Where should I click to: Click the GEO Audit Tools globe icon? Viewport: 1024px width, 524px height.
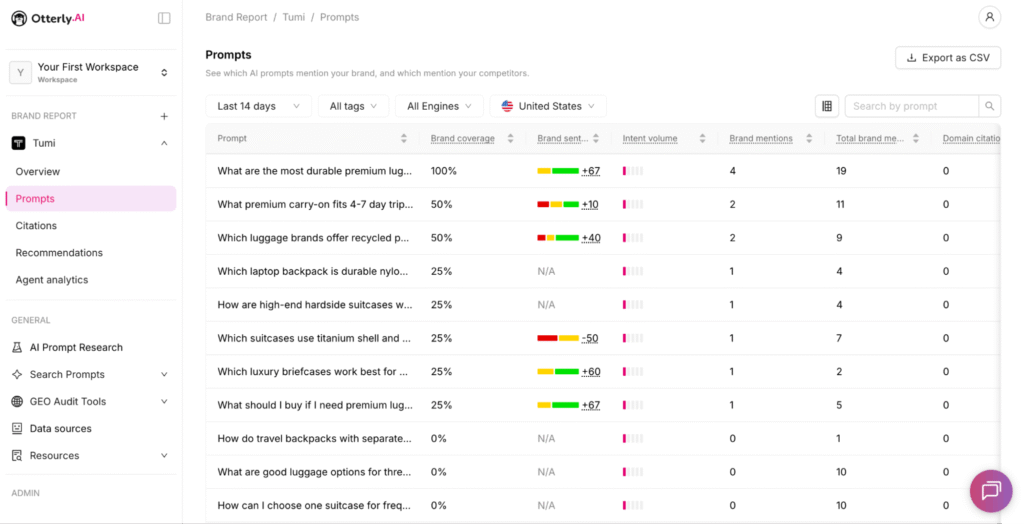[17, 402]
